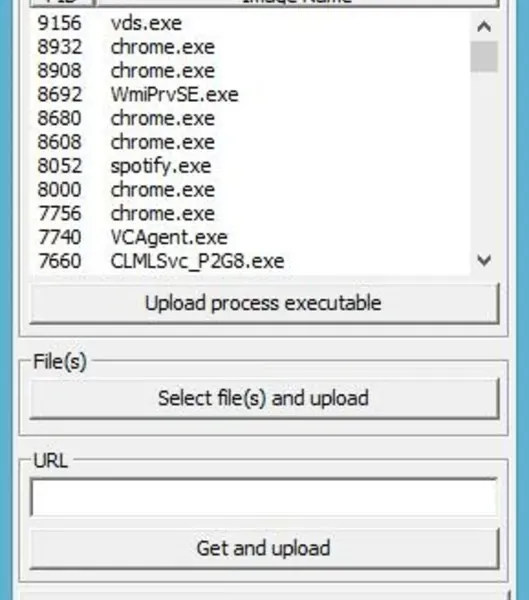Click the PID column header
The image size is (529, 600).
[62, 2]
